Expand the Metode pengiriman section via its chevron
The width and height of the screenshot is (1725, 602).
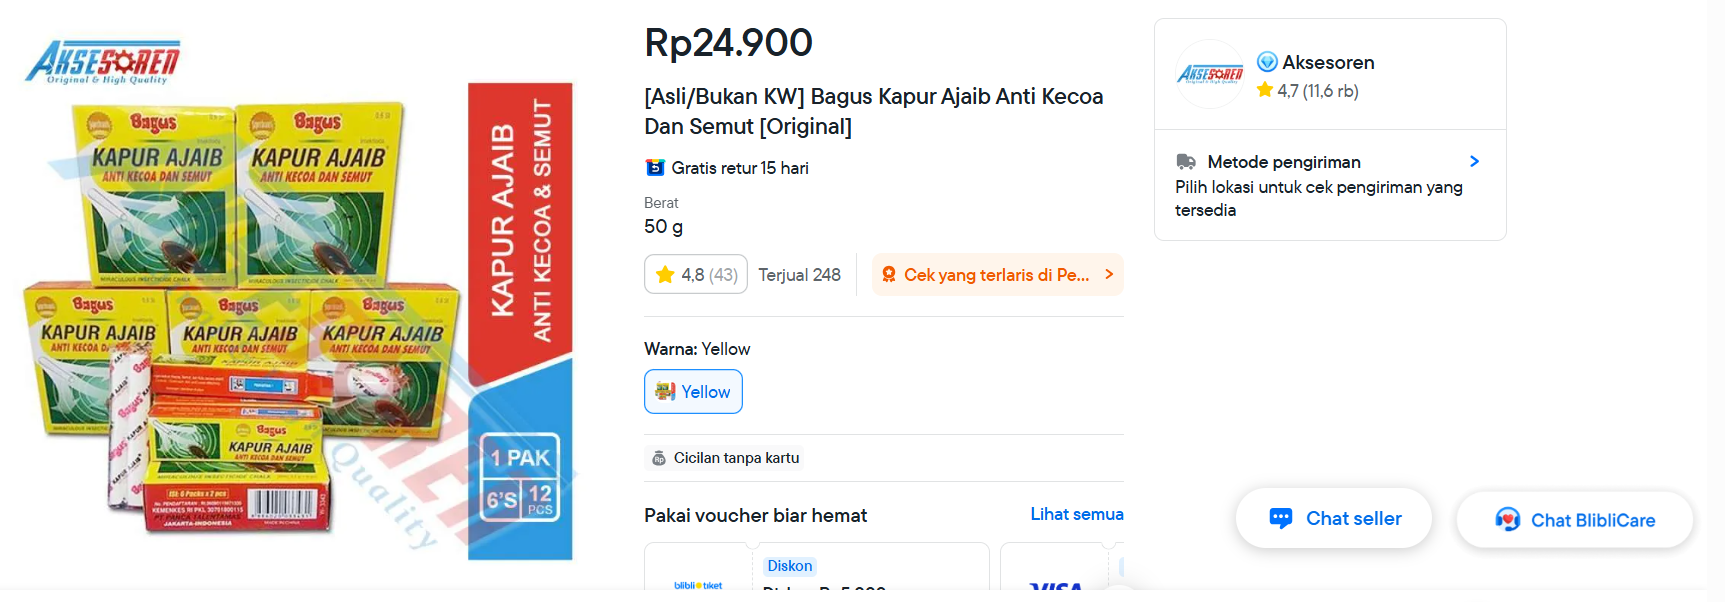1474,160
